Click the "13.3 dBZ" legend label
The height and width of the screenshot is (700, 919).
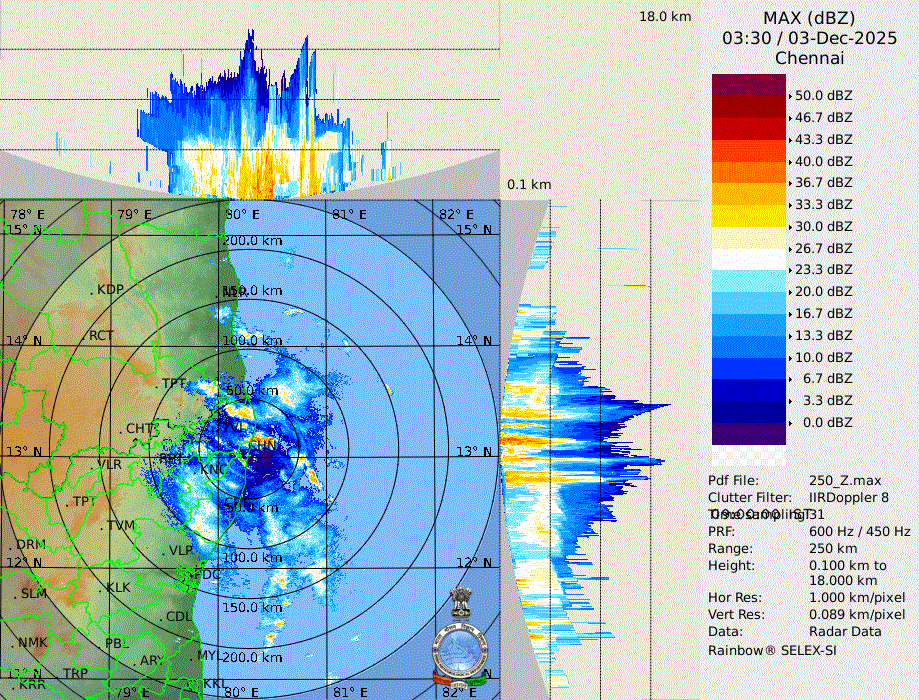pos(823,335)
